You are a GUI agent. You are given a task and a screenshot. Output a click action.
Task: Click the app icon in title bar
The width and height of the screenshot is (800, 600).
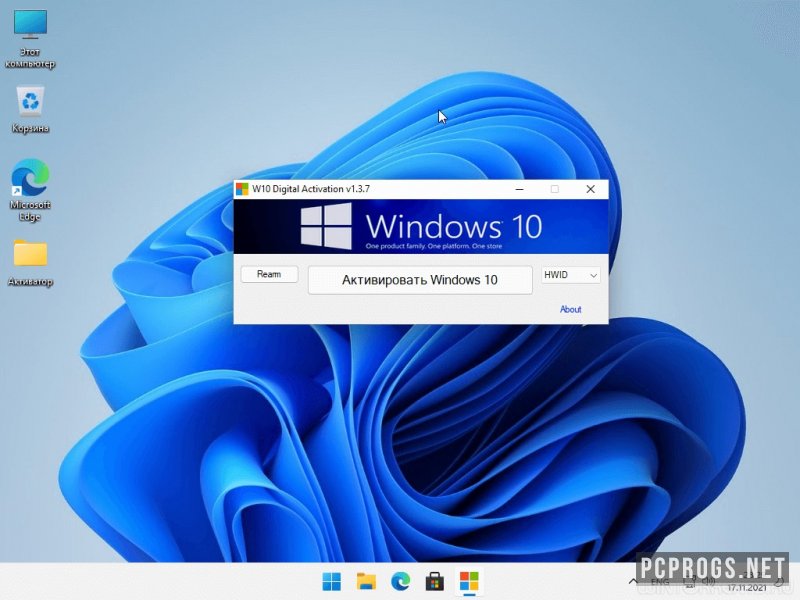coord(242,189)
